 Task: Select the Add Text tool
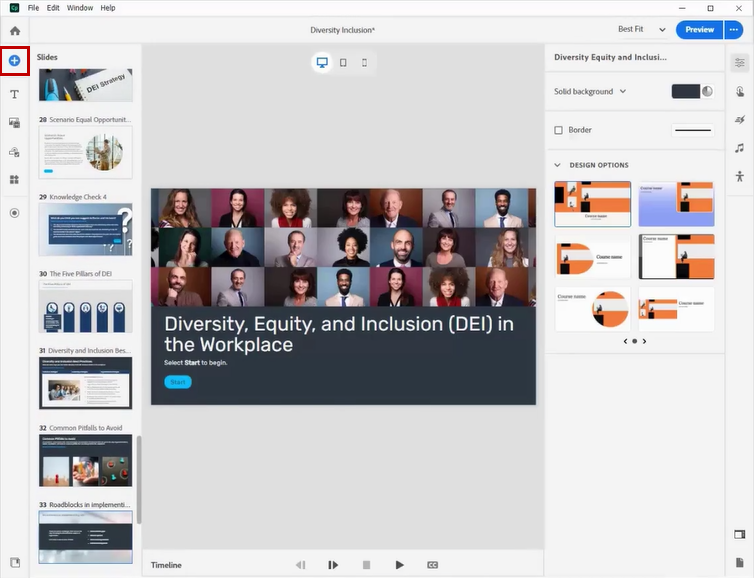14,94
